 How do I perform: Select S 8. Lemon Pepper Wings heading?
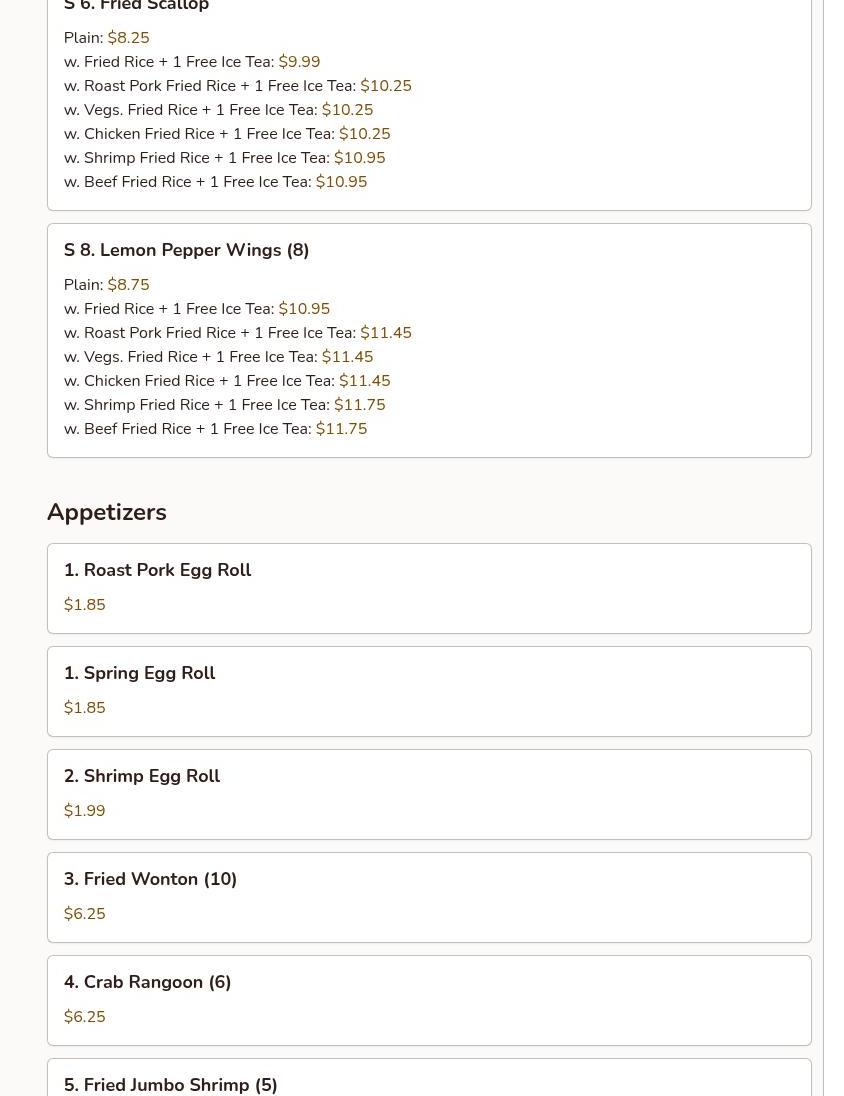[187, 250]
